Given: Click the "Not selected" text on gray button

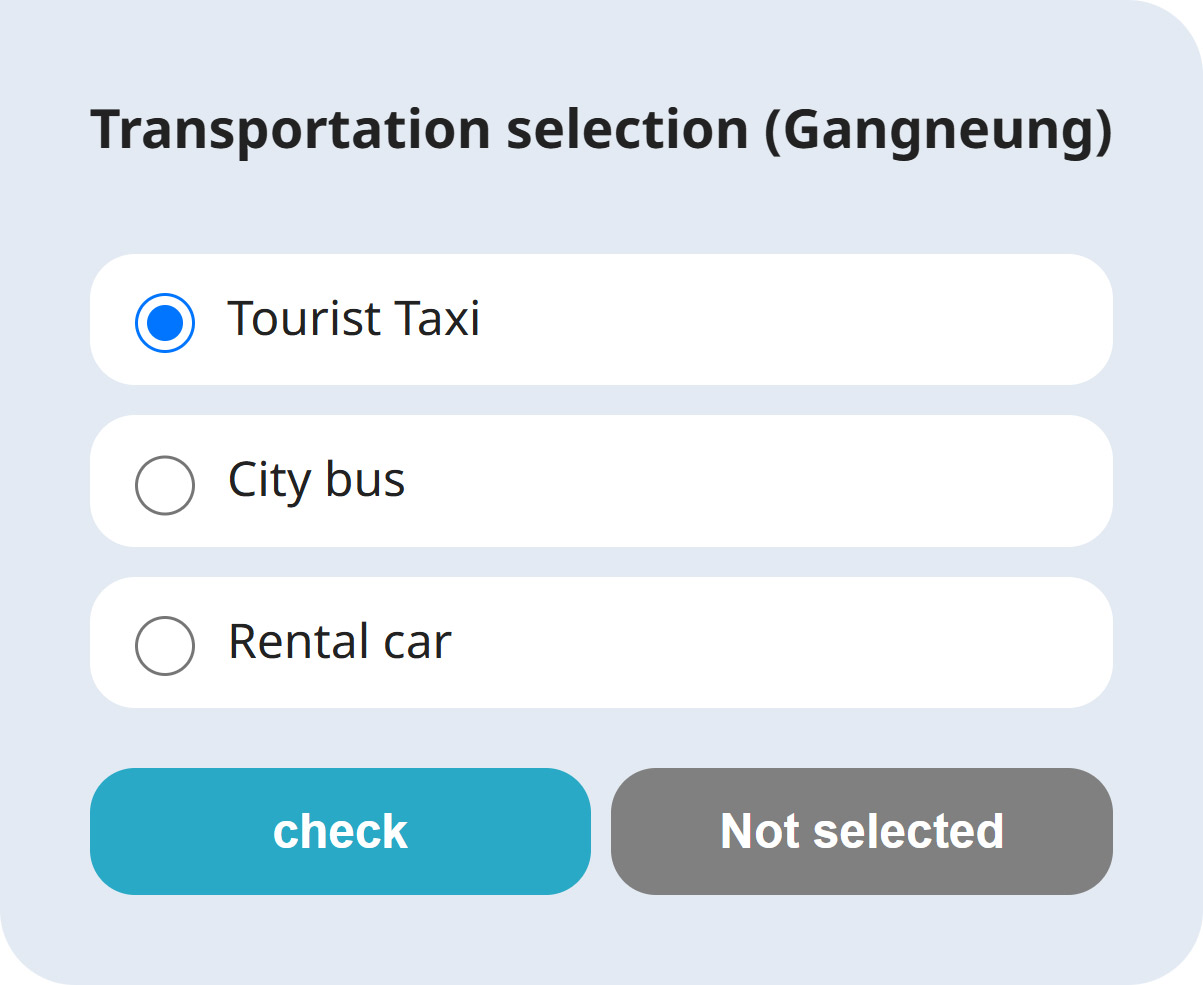Looking at the screenshot, I should click(x=862, y=832).
